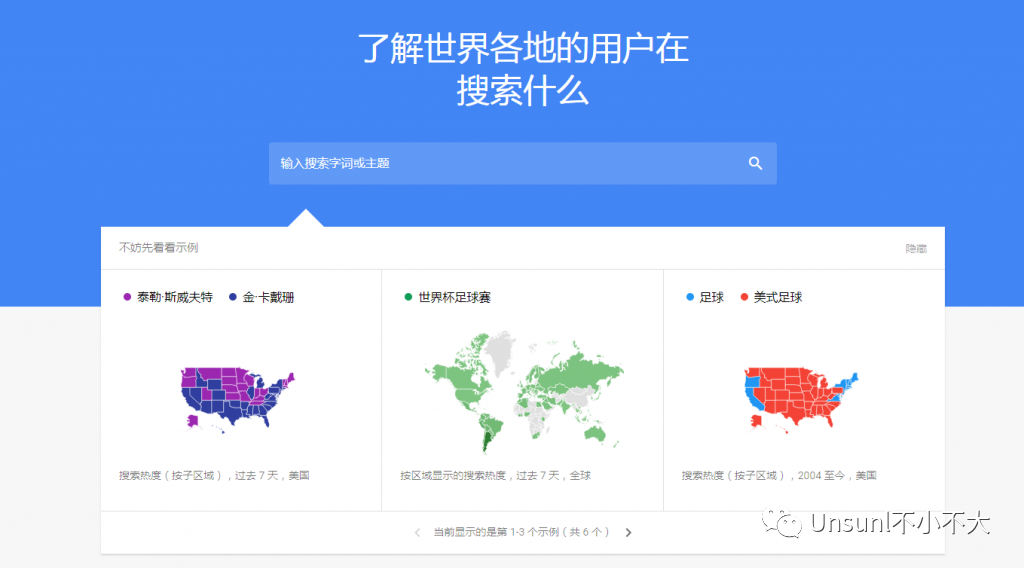1024x568 pixels.
Task: Open the purple and blue US map thumbnail
Action: coord(238,400)
